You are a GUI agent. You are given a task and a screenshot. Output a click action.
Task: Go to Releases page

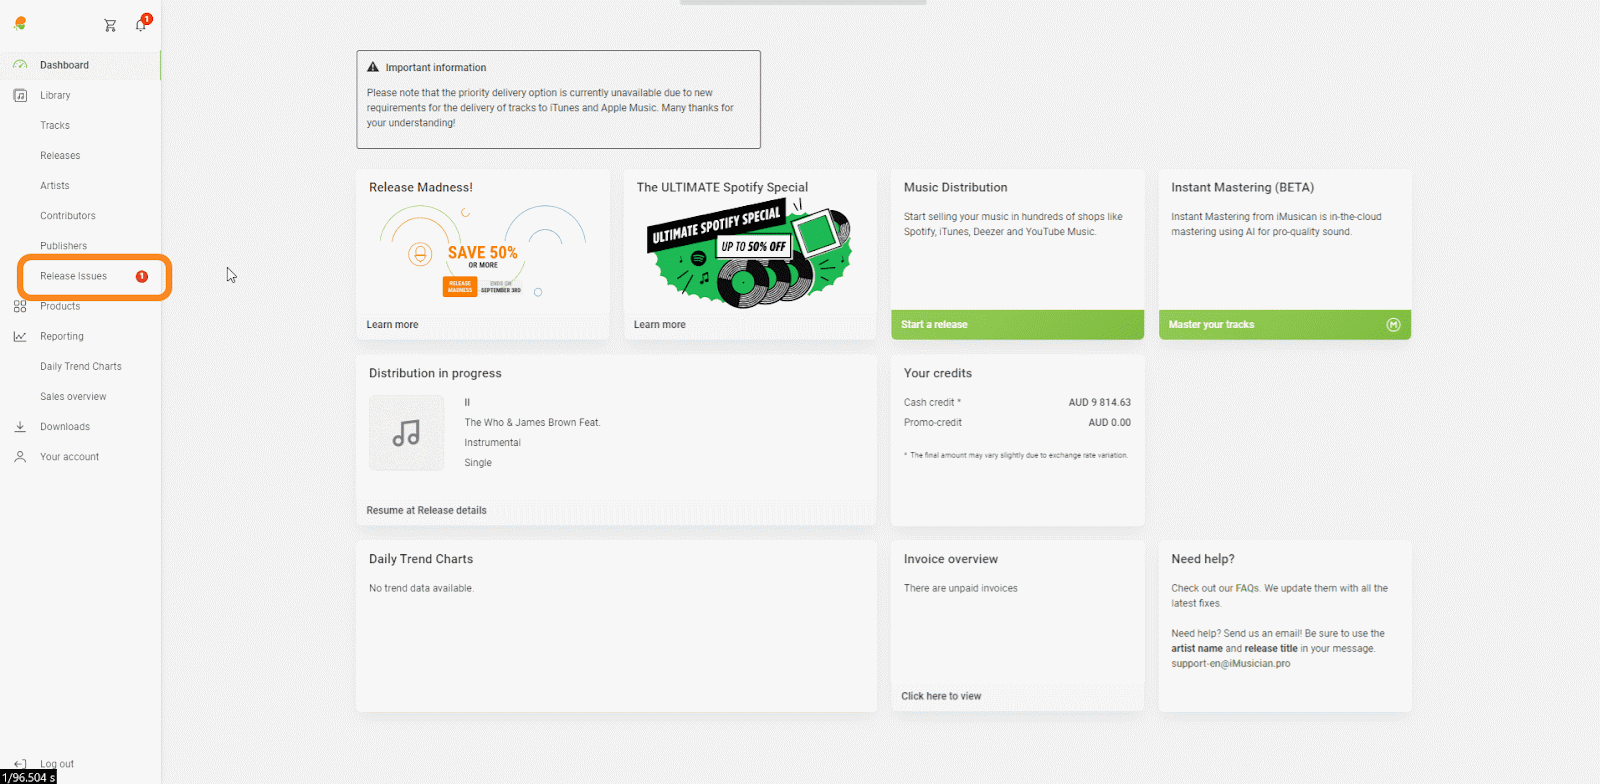point(60,155)
